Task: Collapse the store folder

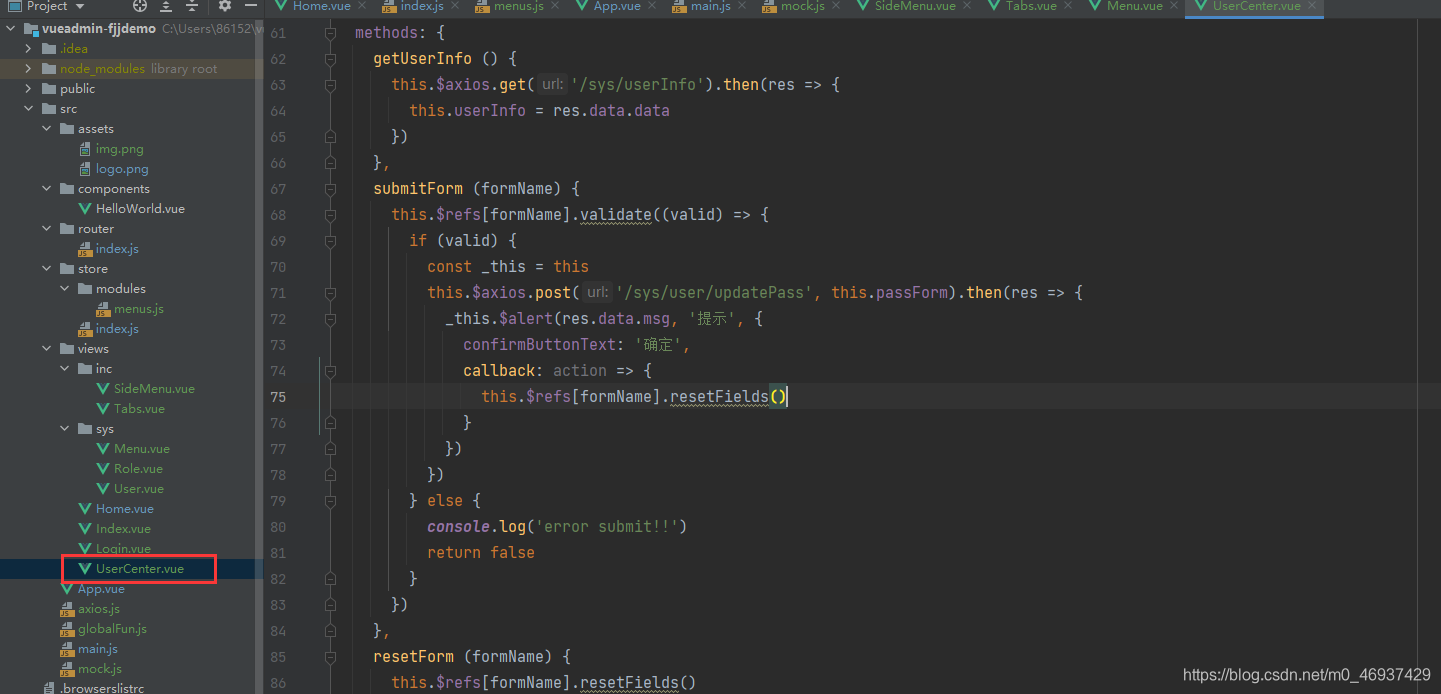Action: (47, 269)
